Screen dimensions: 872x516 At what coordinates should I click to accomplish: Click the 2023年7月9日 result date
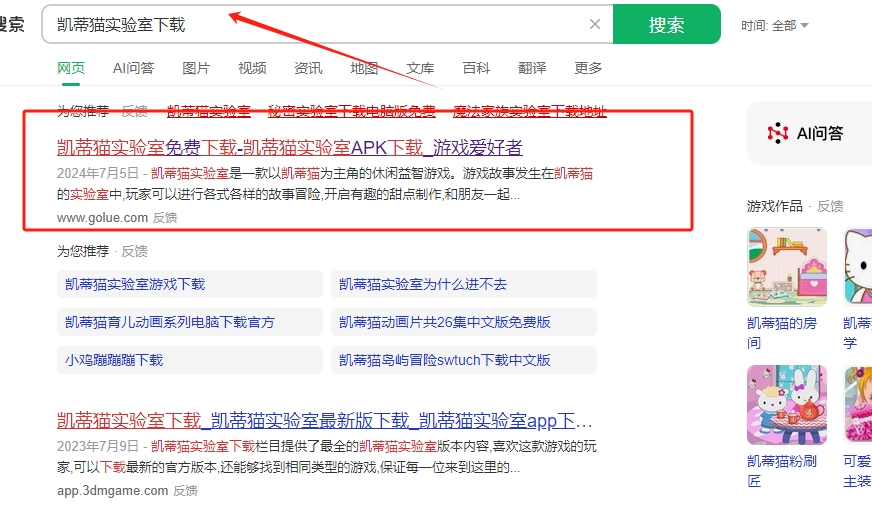coord(97,446)
